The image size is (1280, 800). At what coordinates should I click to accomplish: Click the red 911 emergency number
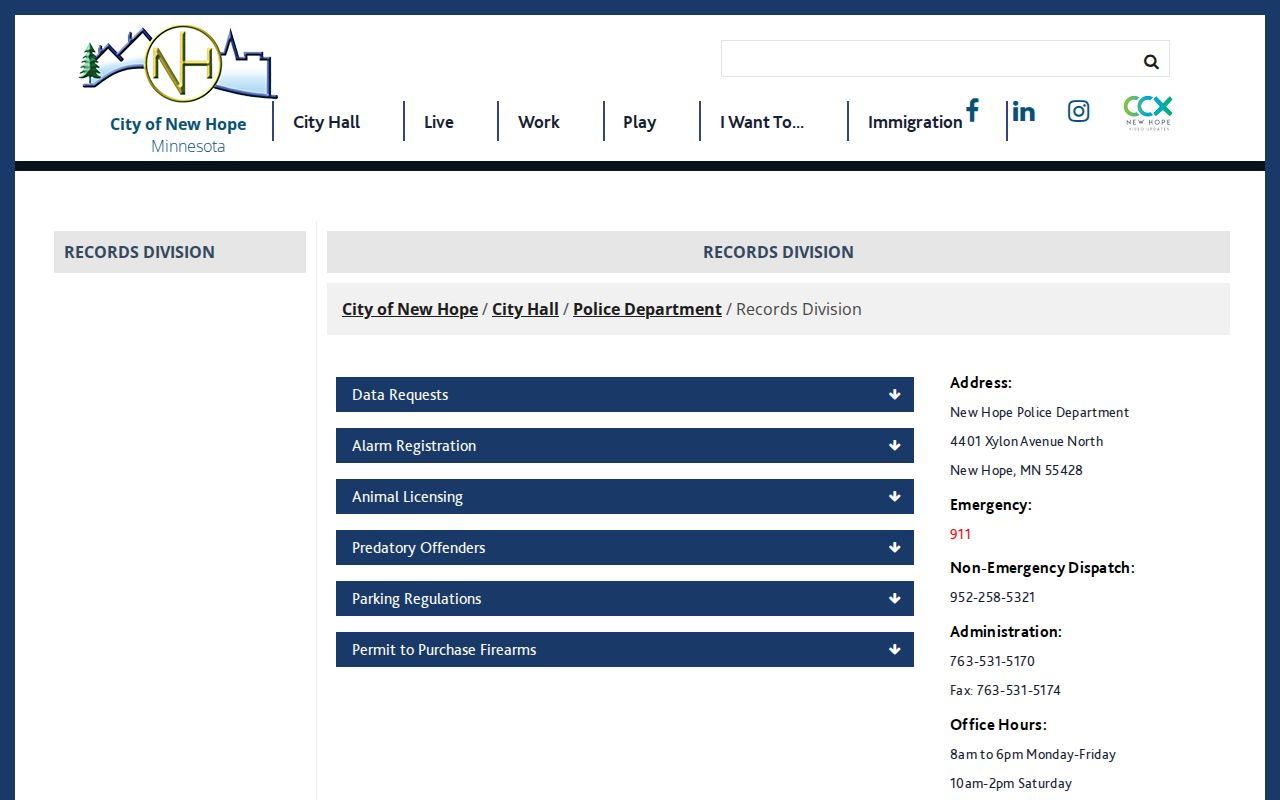[x=960, y=534]
